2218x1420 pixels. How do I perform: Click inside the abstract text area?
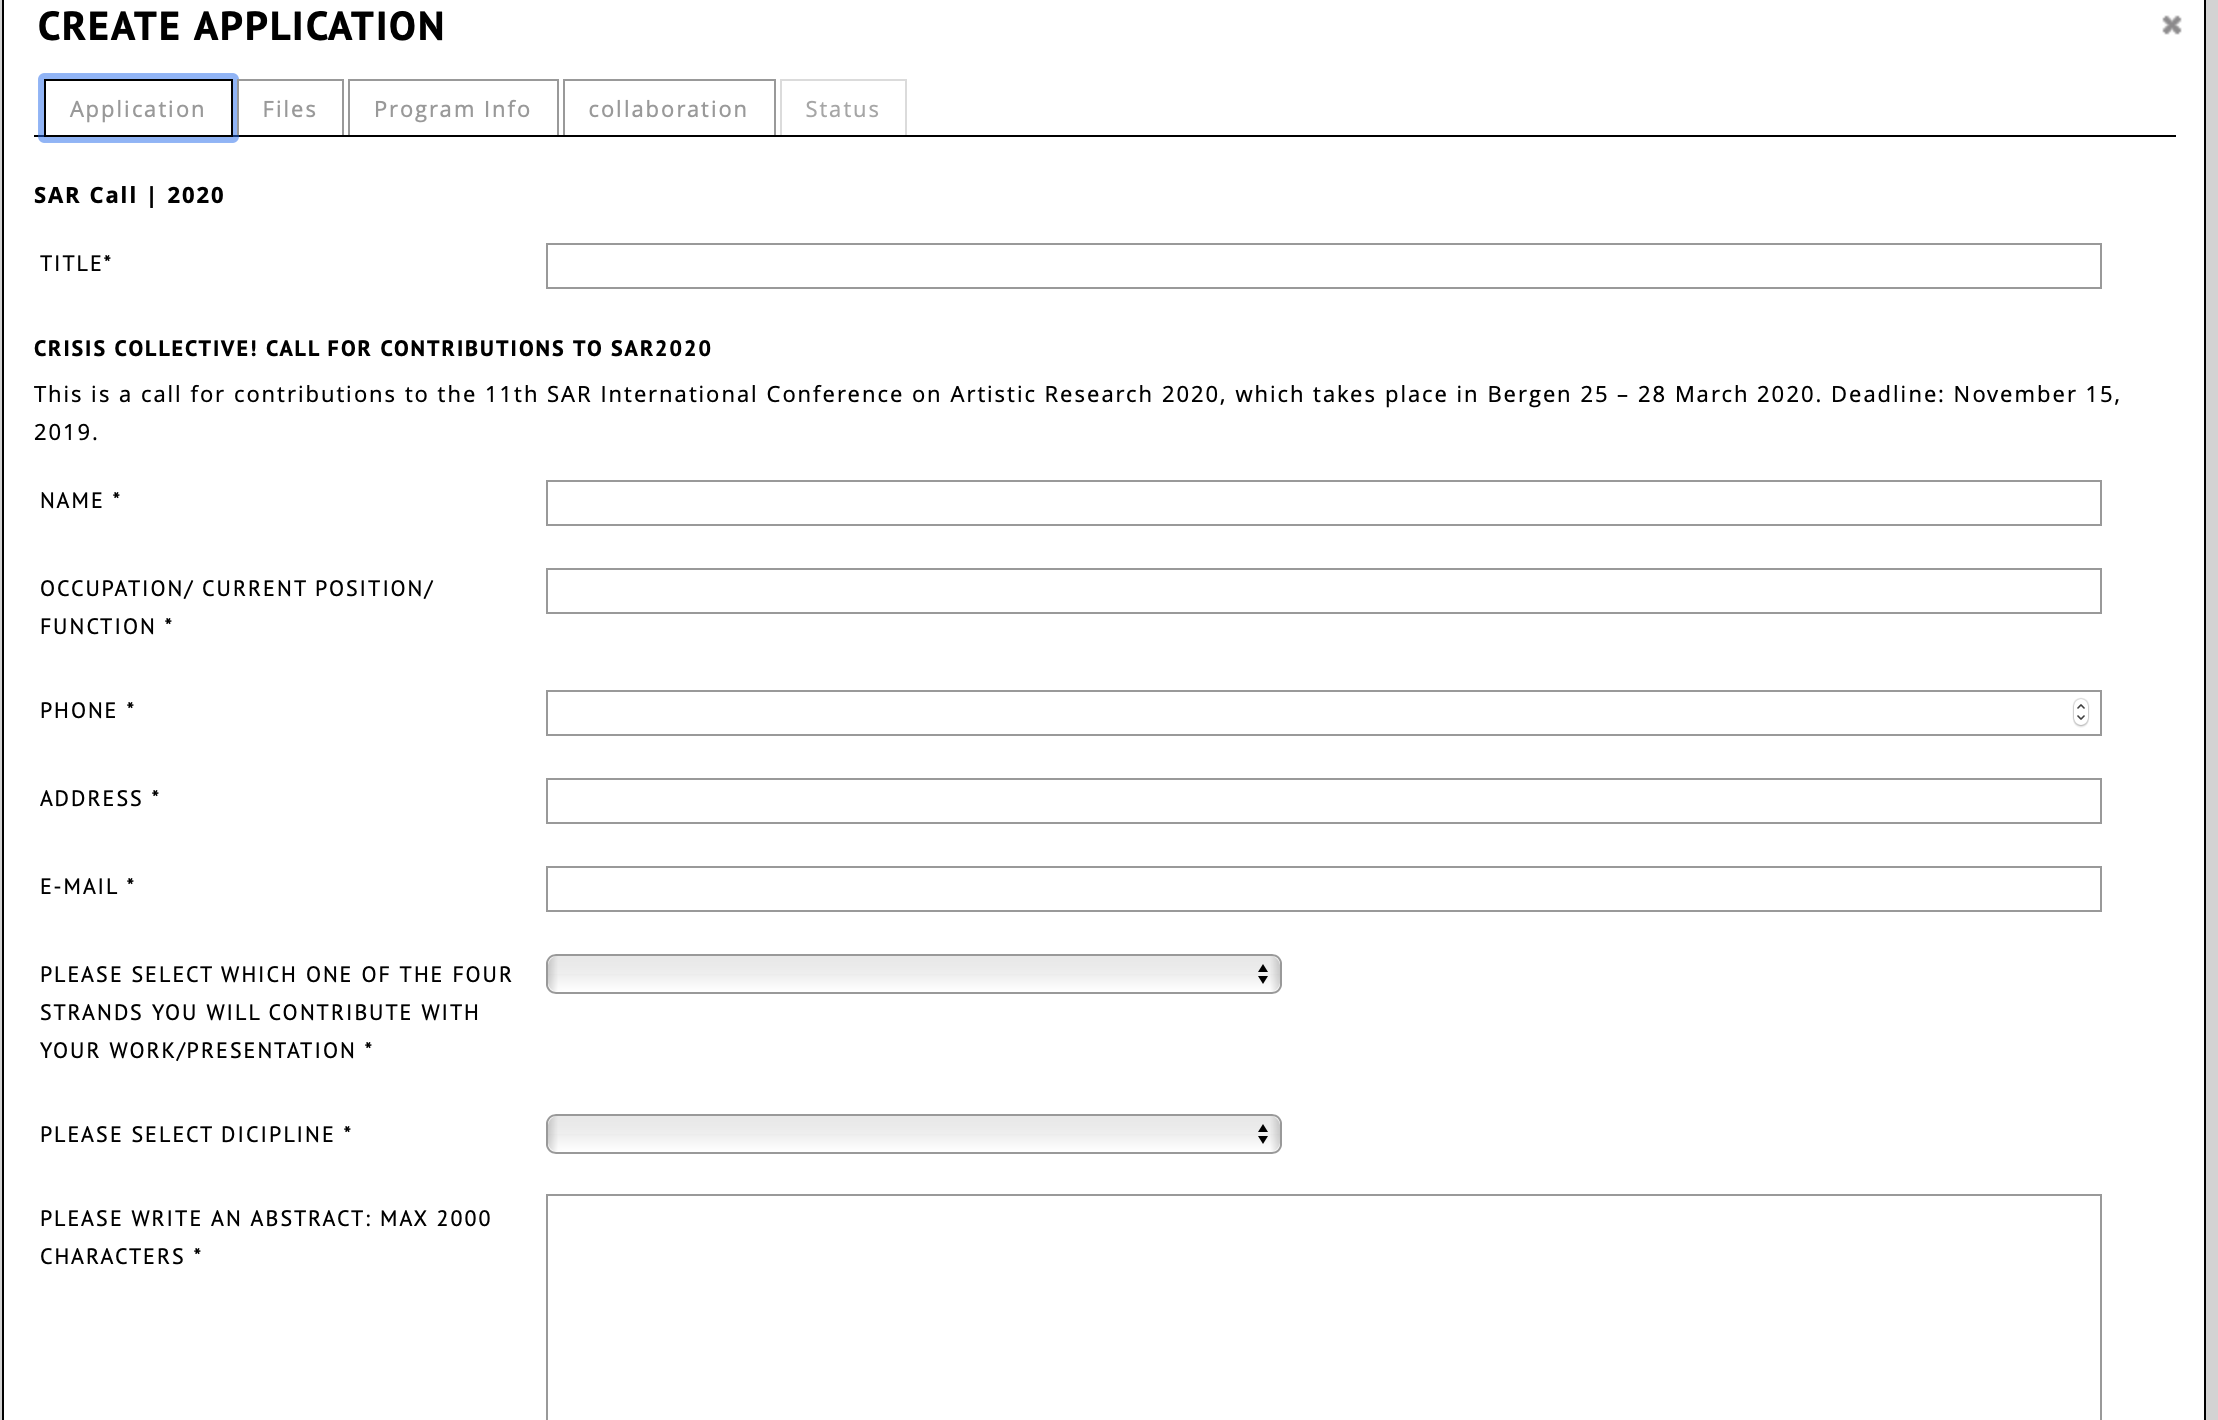(x=1322, y=1305)
